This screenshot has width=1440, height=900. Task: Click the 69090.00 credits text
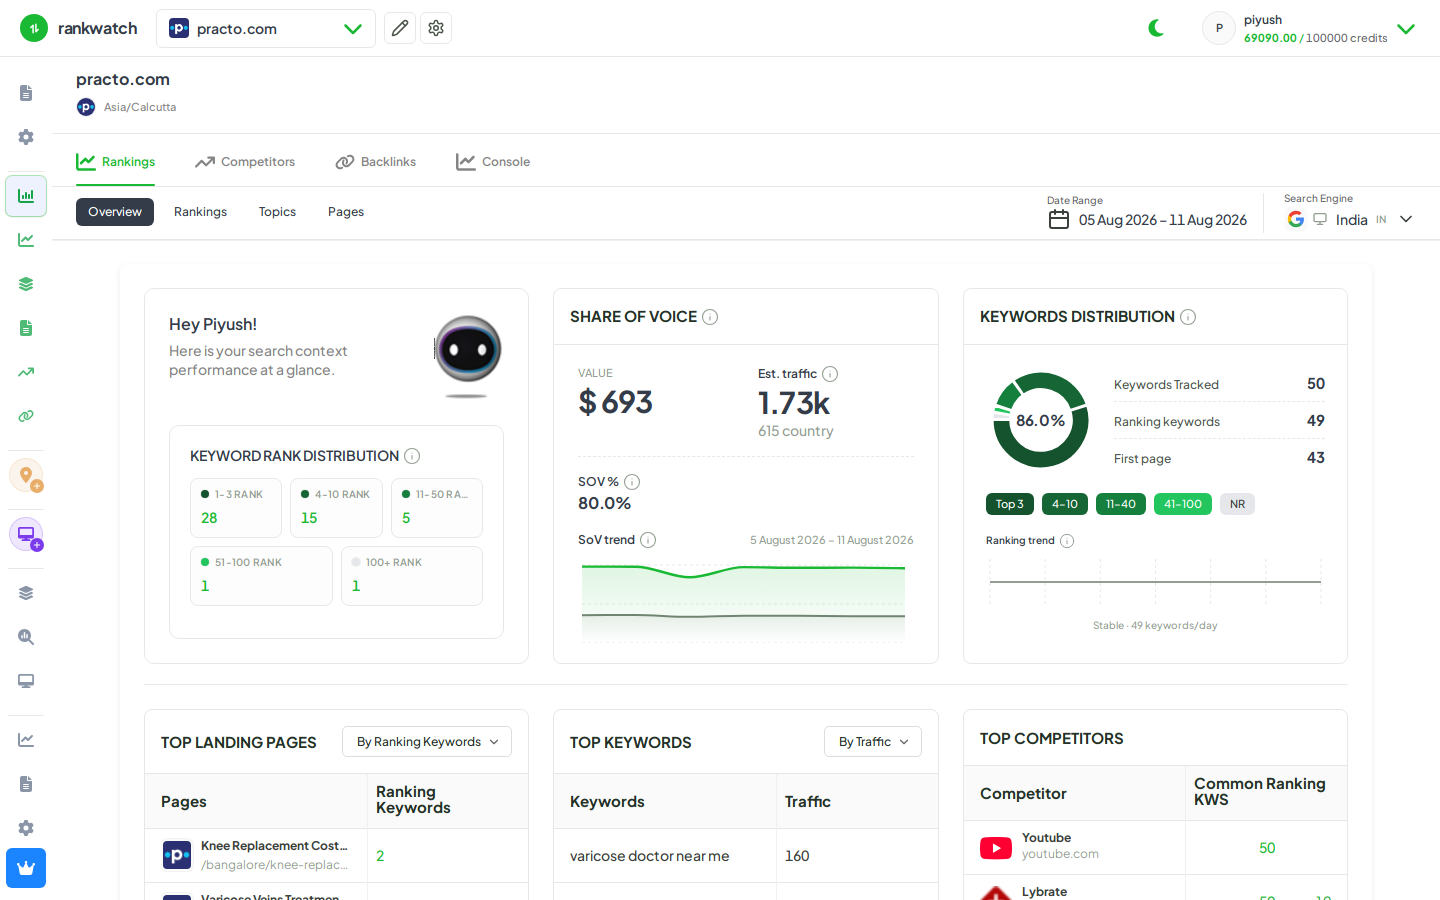click(x=1270, y=38)
